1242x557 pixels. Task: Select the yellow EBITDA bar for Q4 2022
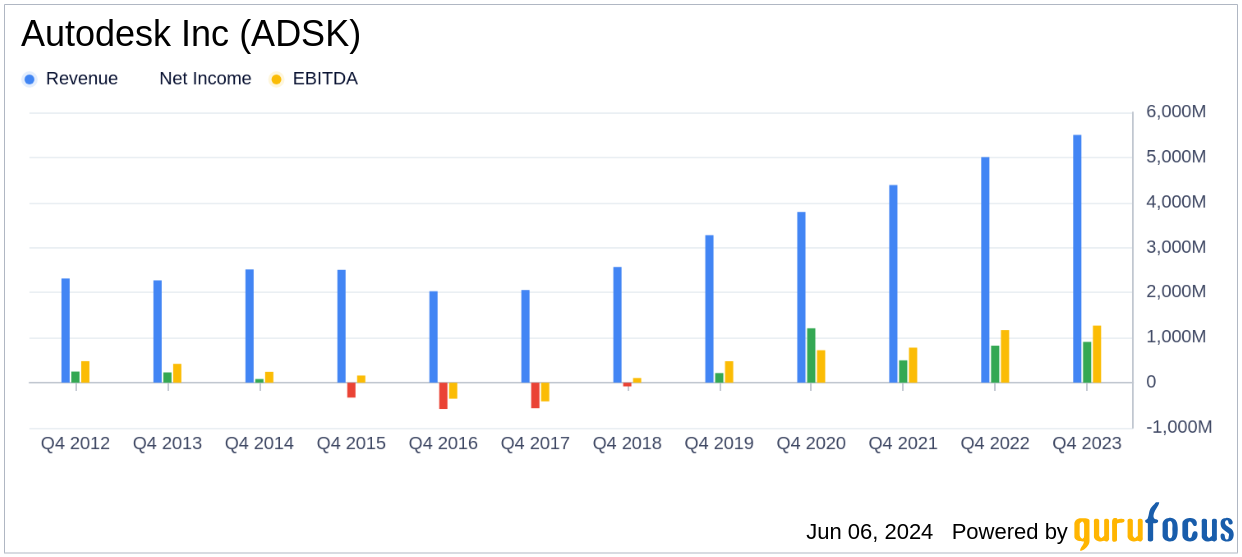pos(1005,356)
